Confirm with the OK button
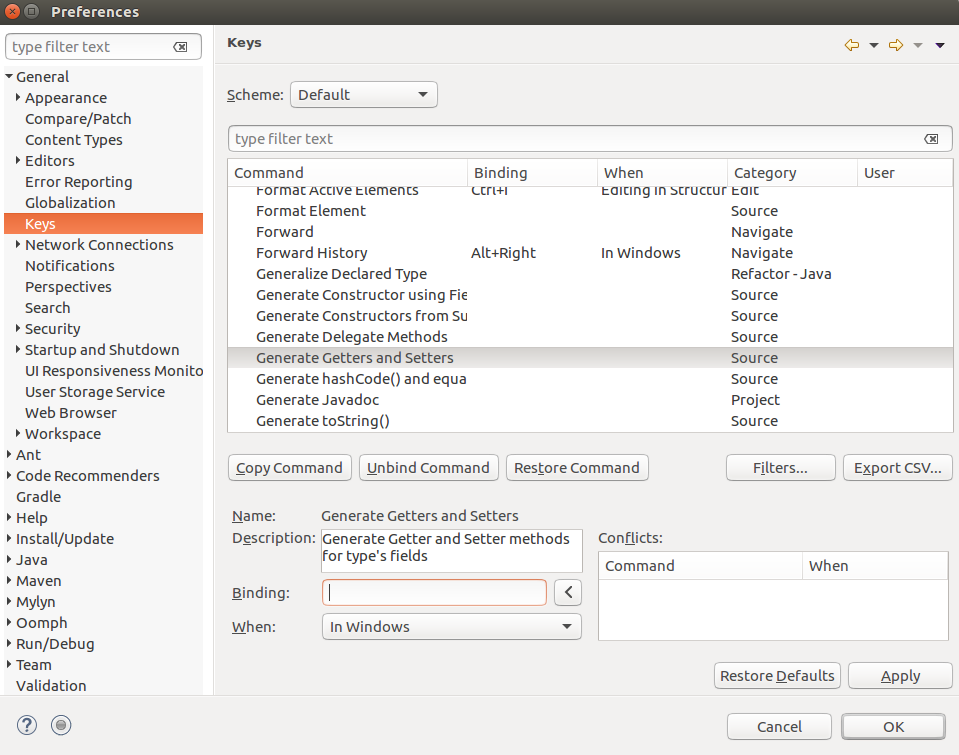Screen dimensions: 959x755 coord(894,726)
